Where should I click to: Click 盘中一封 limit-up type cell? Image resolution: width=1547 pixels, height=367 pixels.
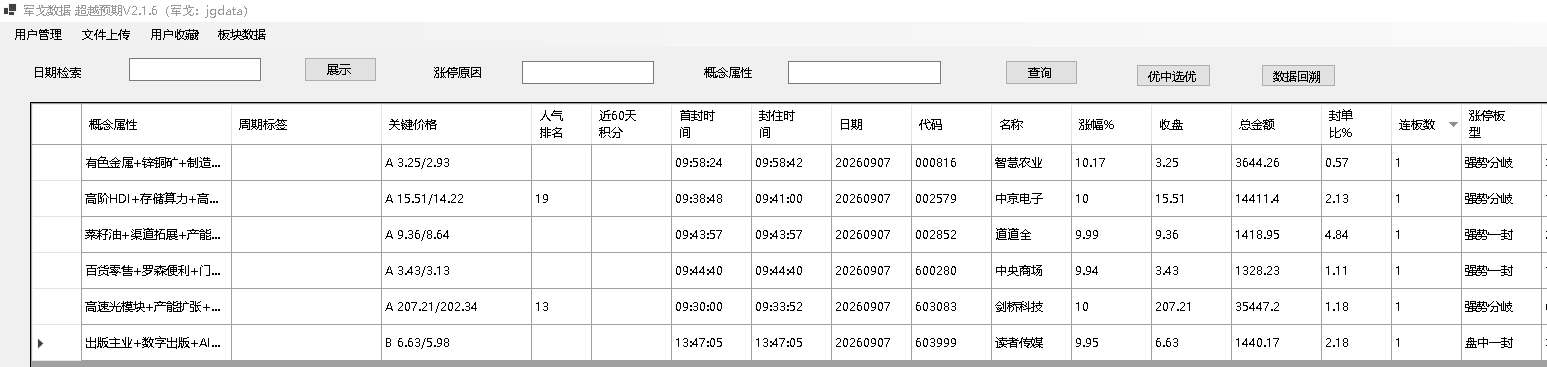pos(1501,343)
